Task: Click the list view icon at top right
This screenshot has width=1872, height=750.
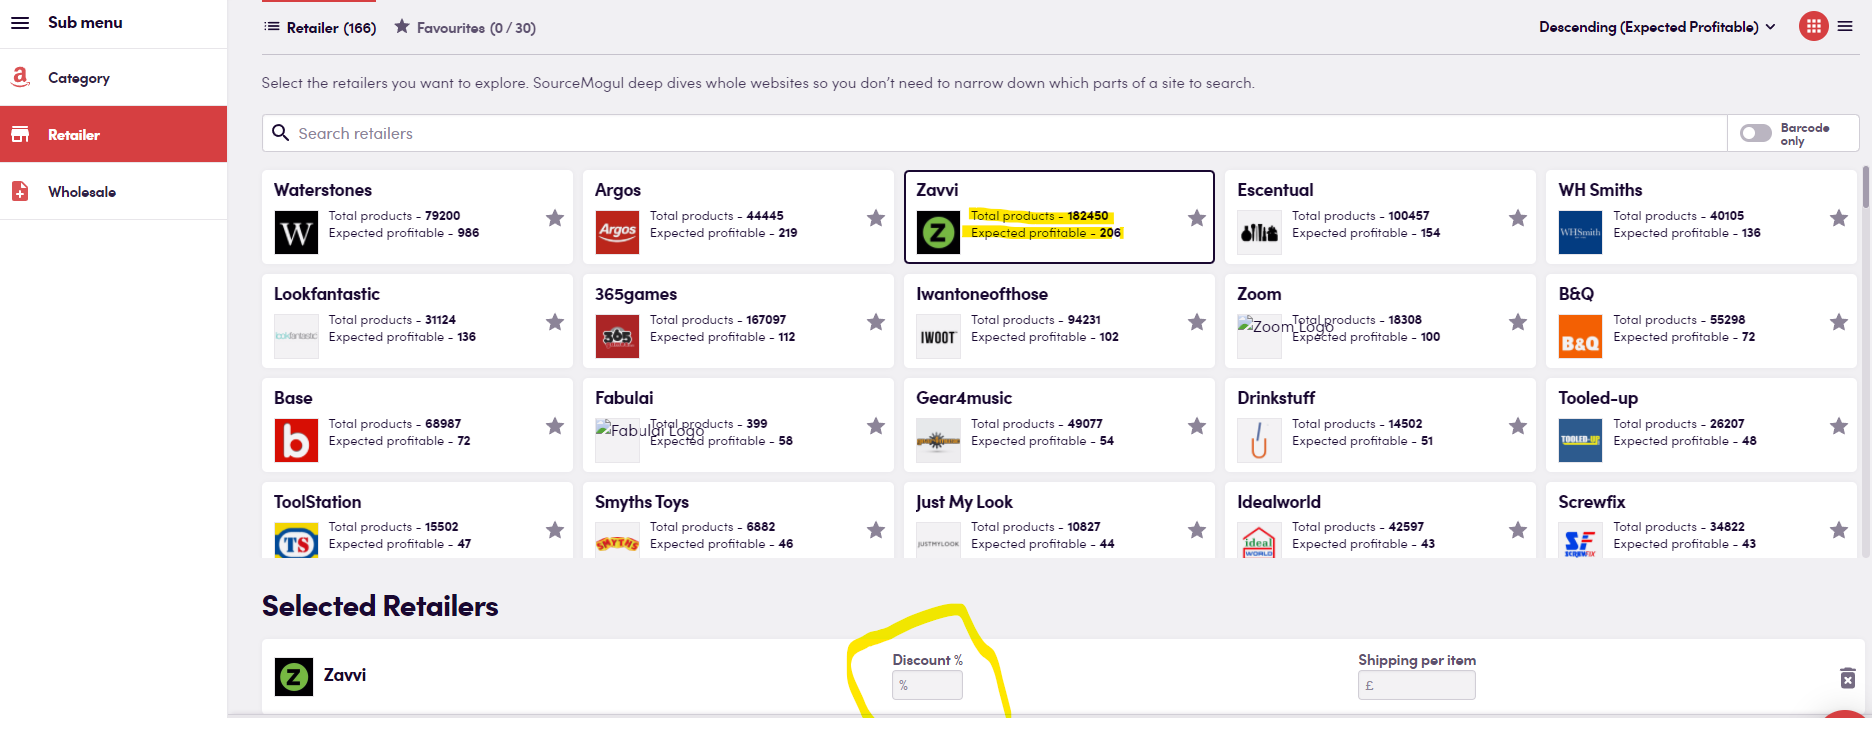Action: 1845,26
